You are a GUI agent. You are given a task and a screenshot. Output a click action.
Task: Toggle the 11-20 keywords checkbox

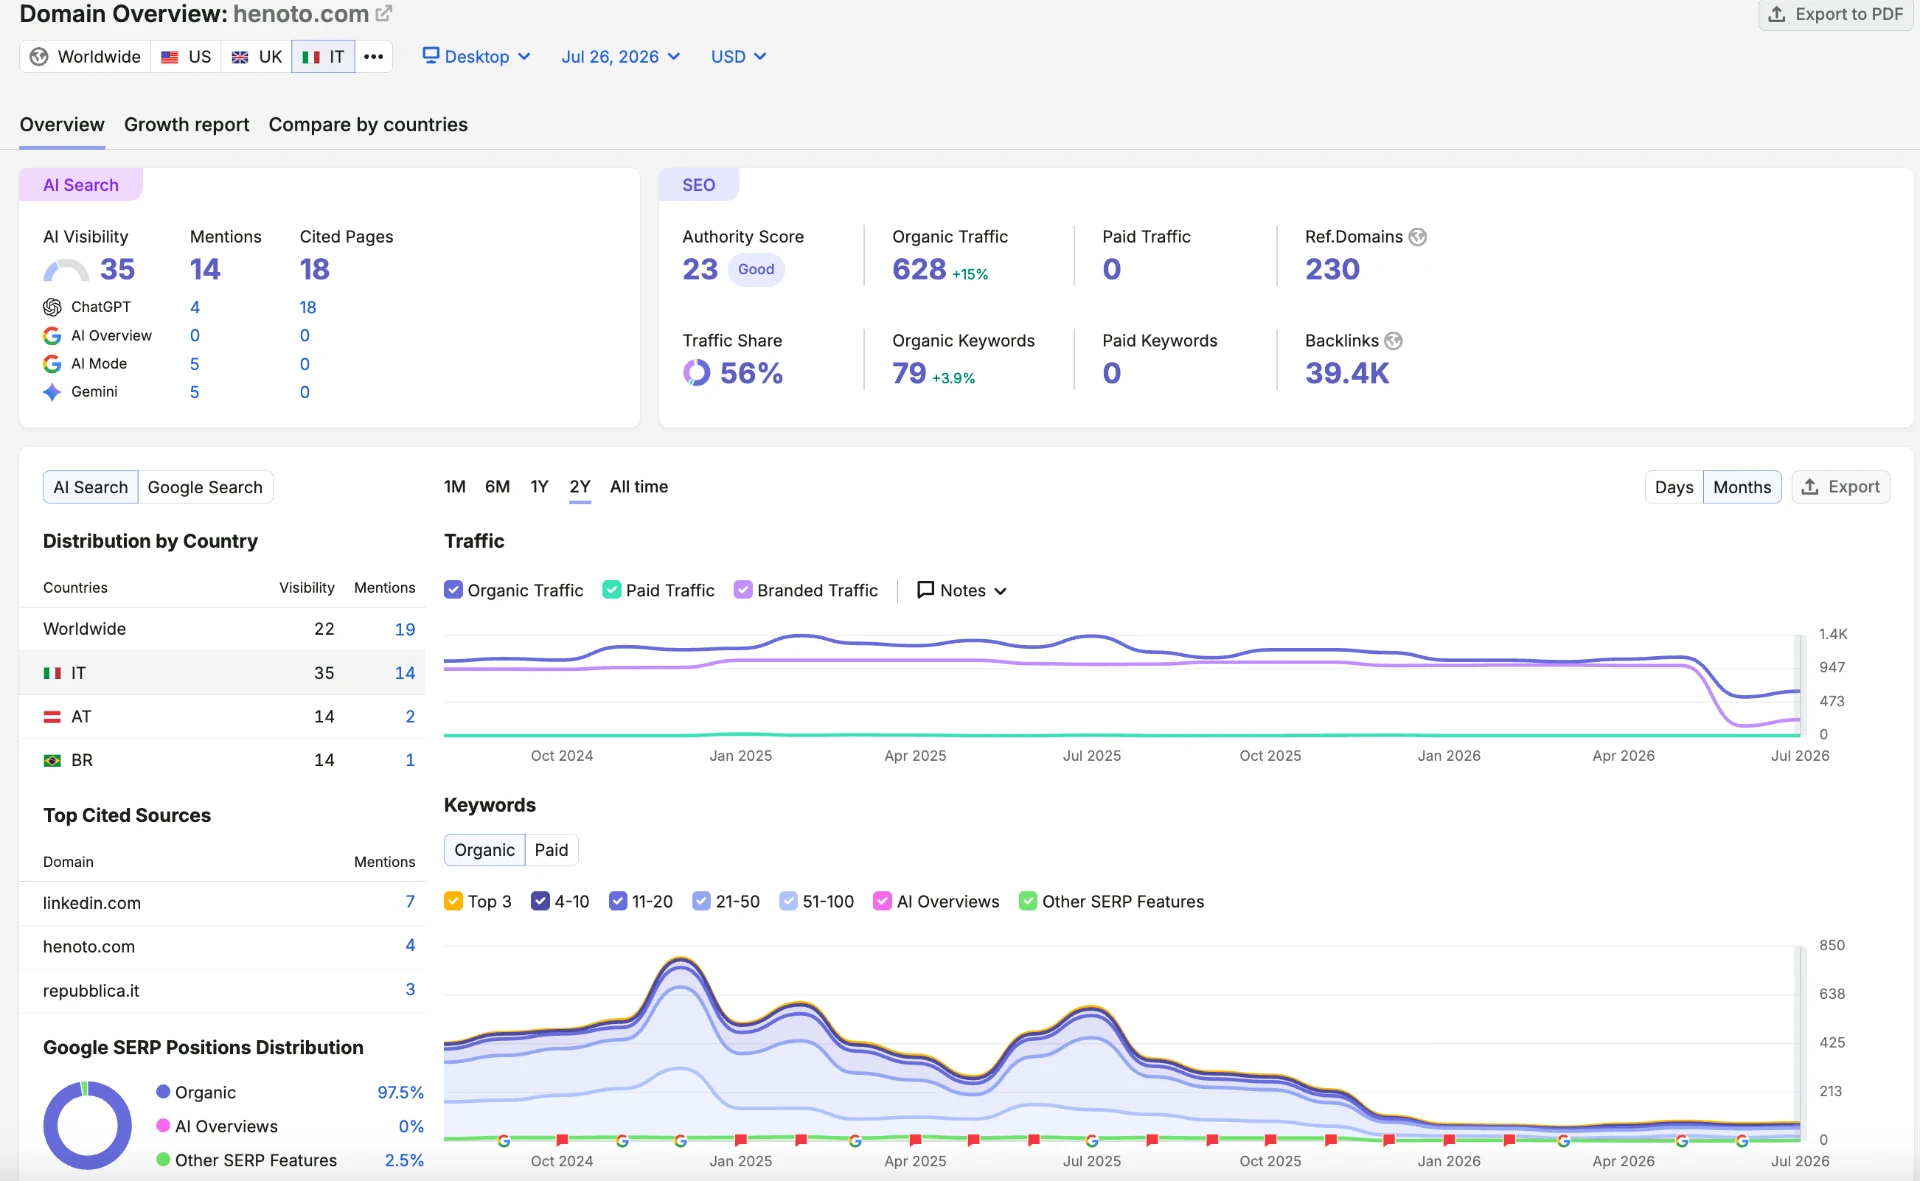click(618, 901)
